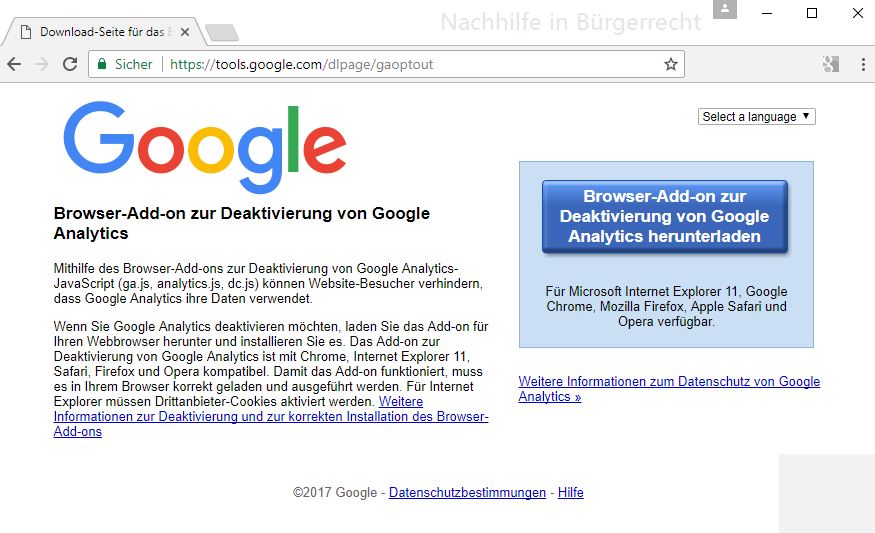
Task: Open the Datenschutzbestimmungen footer link
Action: point(467,492)
